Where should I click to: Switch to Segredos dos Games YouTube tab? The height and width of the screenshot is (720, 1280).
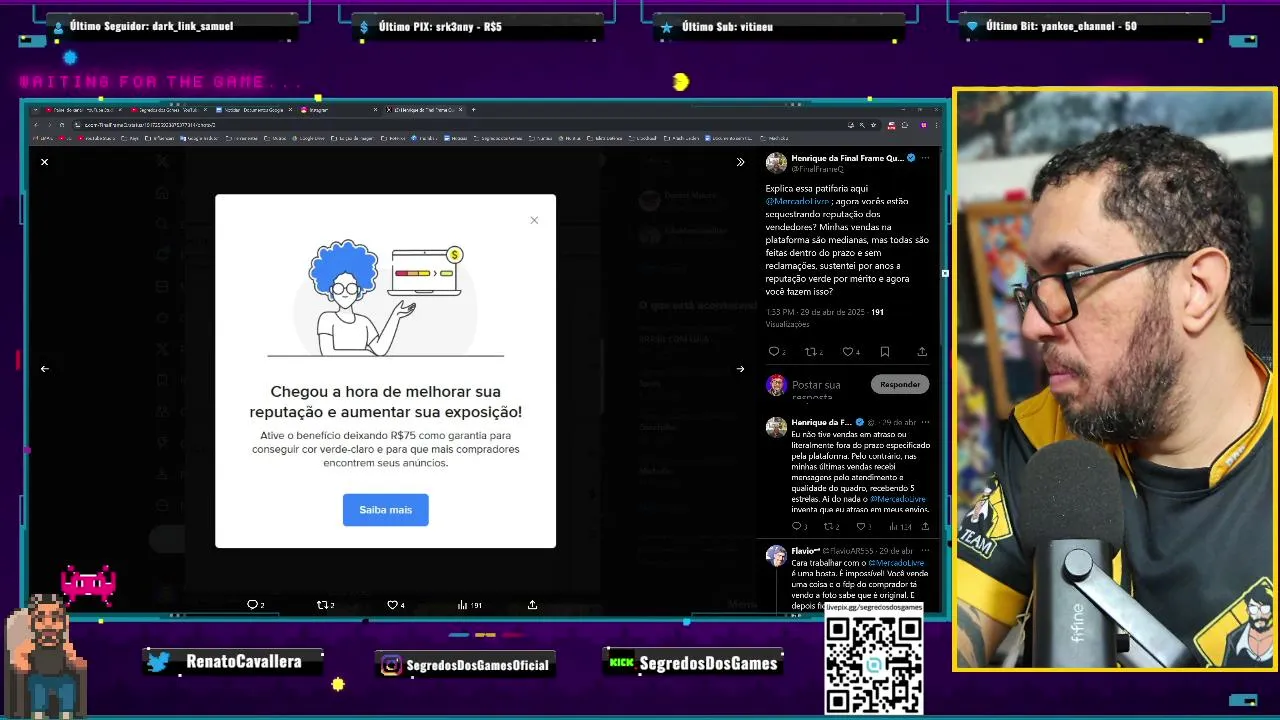[168, 110]
